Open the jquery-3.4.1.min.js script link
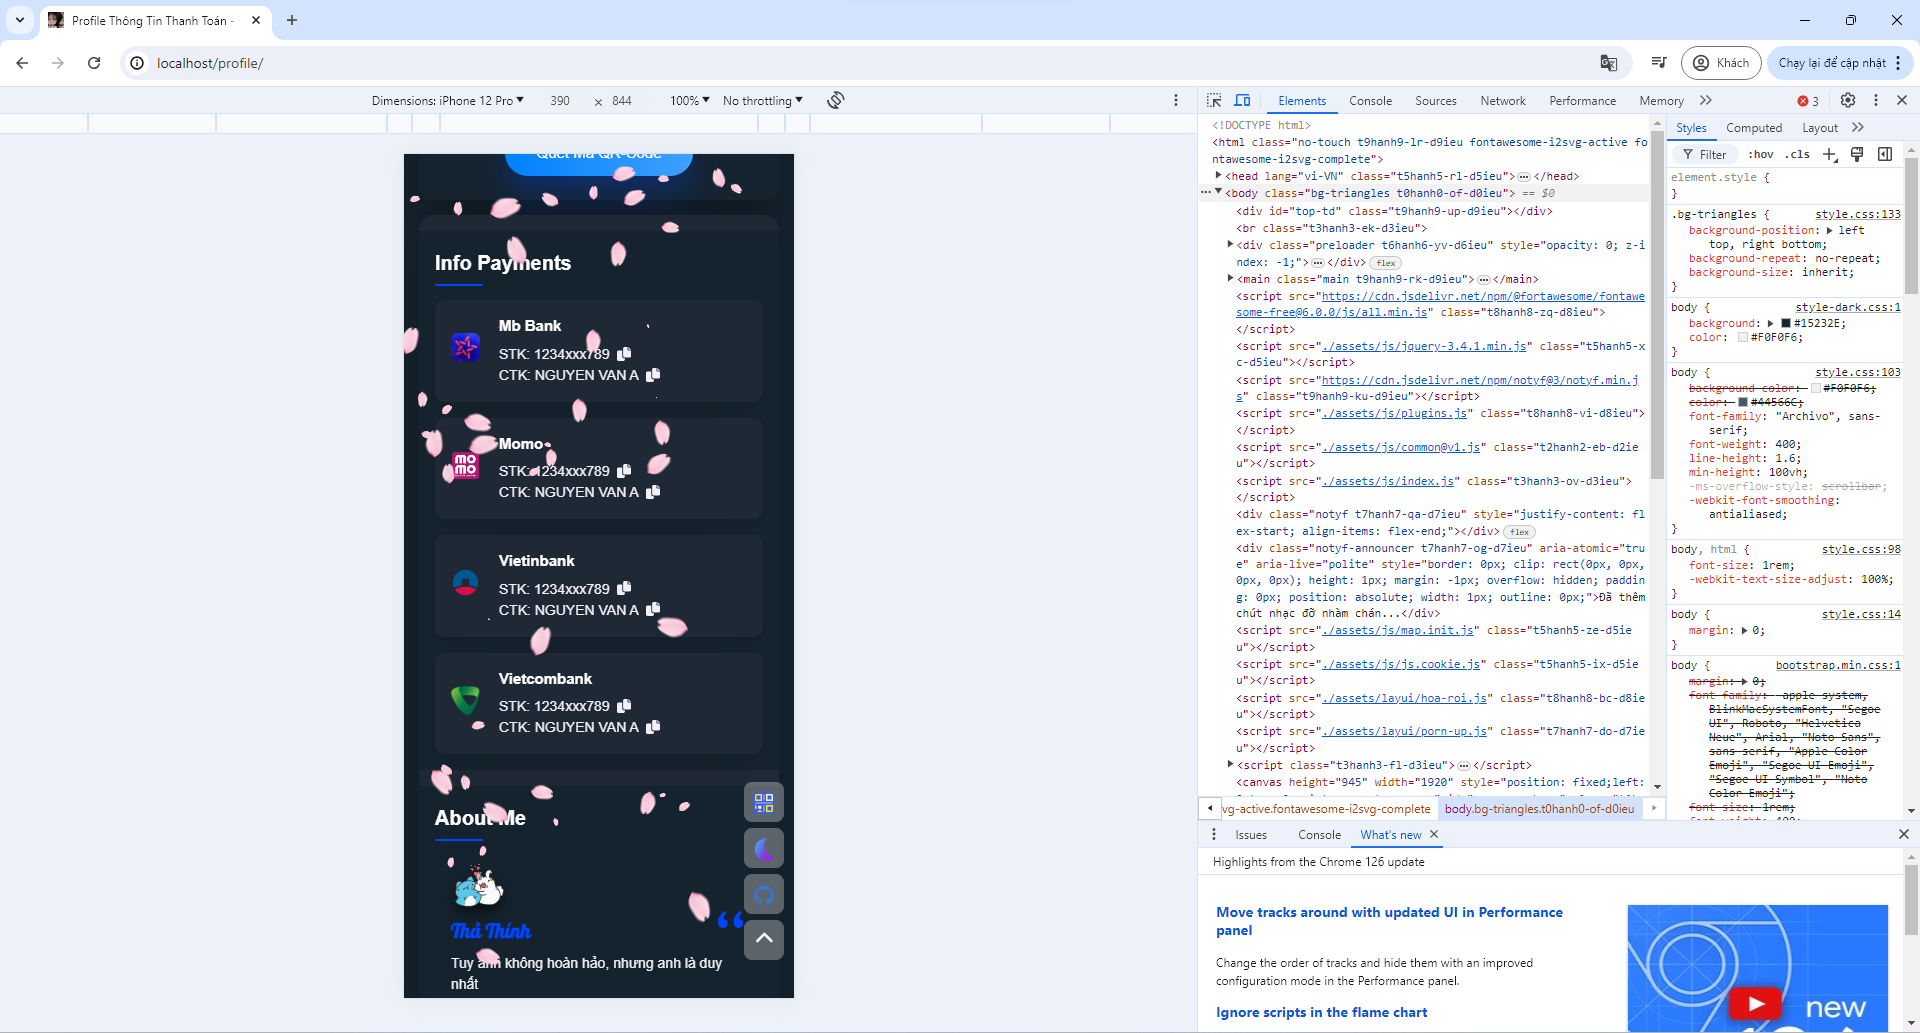 [x=1424, y=346]
